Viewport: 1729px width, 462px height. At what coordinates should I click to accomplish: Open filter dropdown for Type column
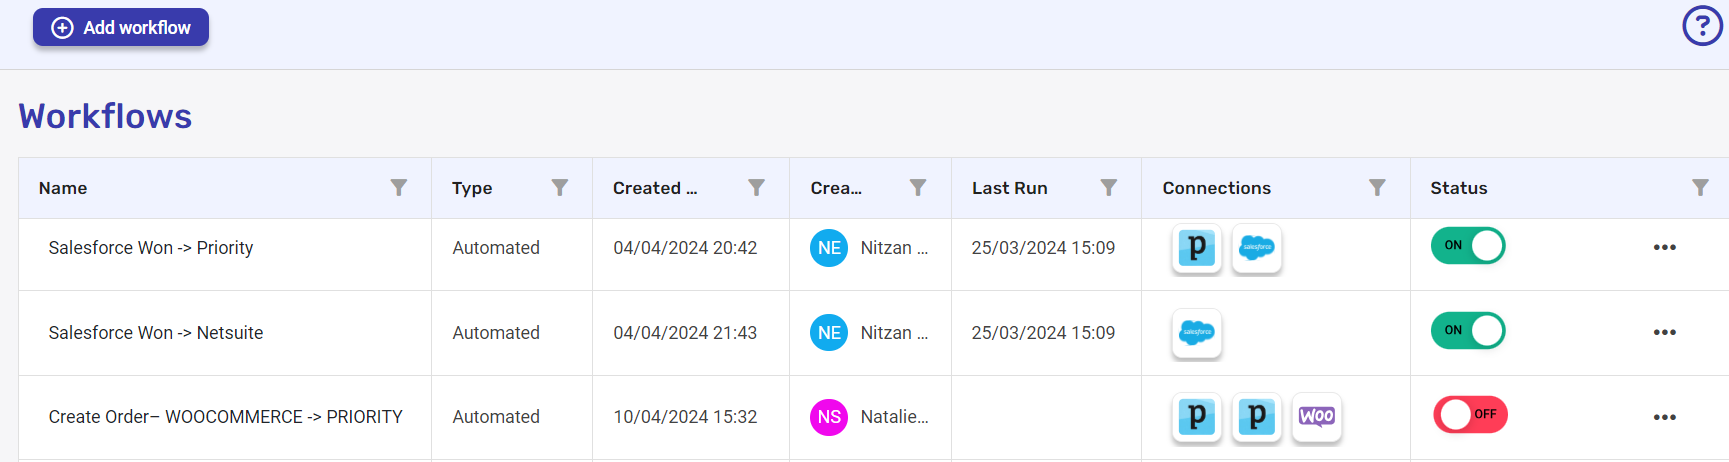560,188
